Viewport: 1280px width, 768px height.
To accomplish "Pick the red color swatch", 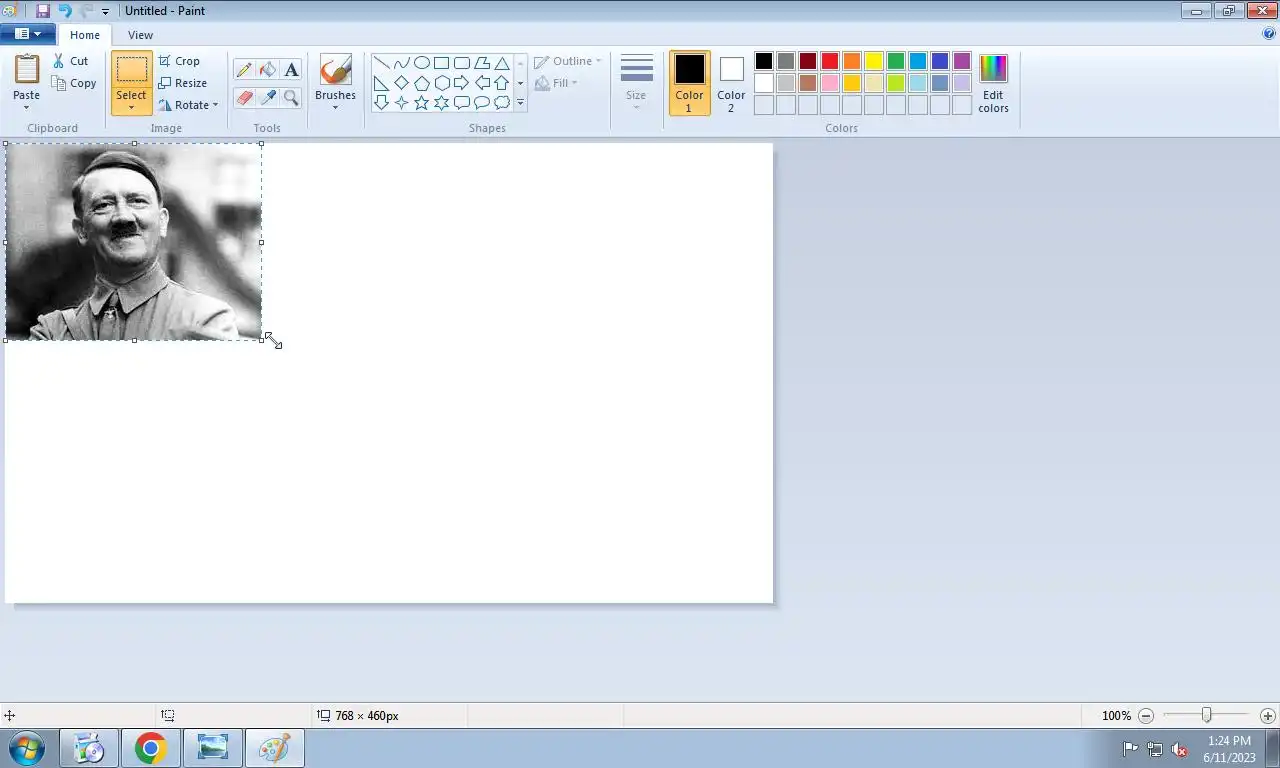I will point(830,61).
